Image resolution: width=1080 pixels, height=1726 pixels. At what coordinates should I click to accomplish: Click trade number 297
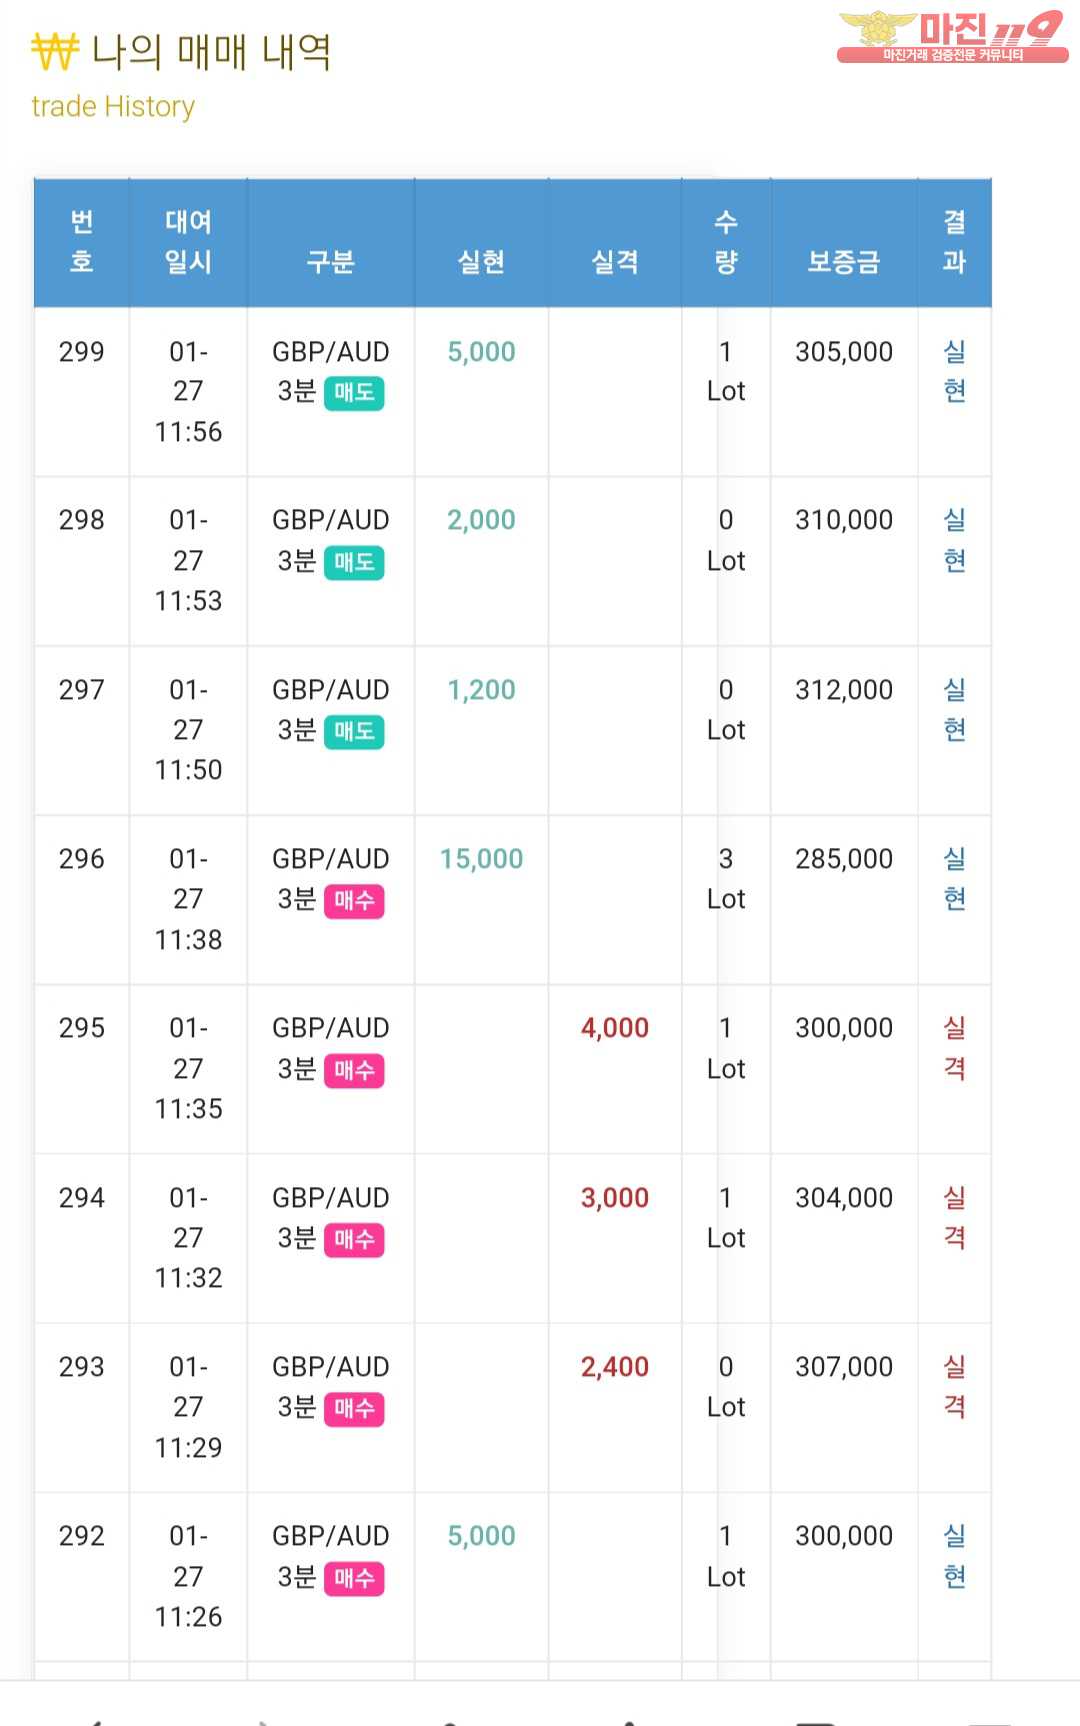point(82,690)
